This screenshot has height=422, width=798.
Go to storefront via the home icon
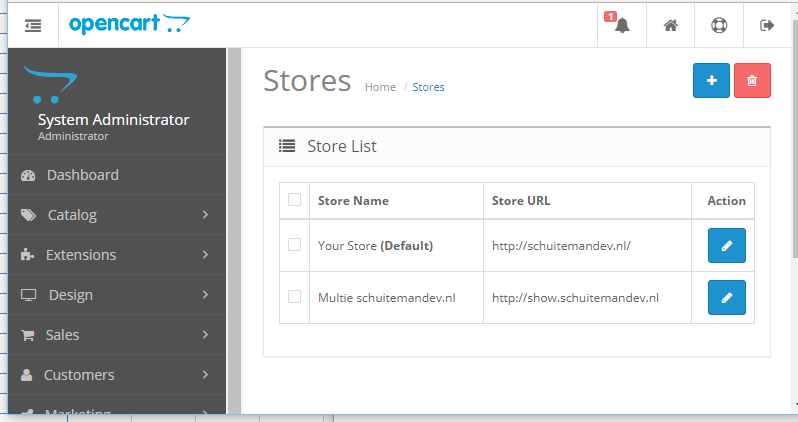[671, 25]
